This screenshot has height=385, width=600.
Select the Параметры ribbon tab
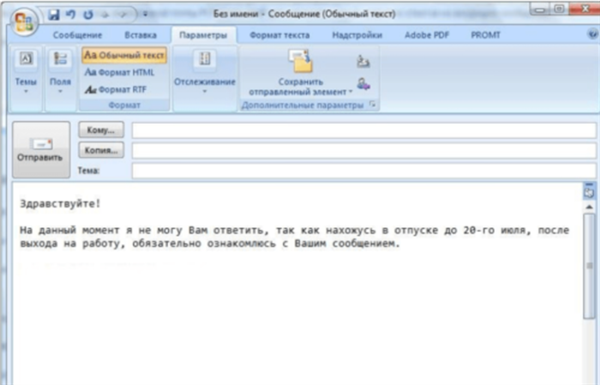[203, 35]
